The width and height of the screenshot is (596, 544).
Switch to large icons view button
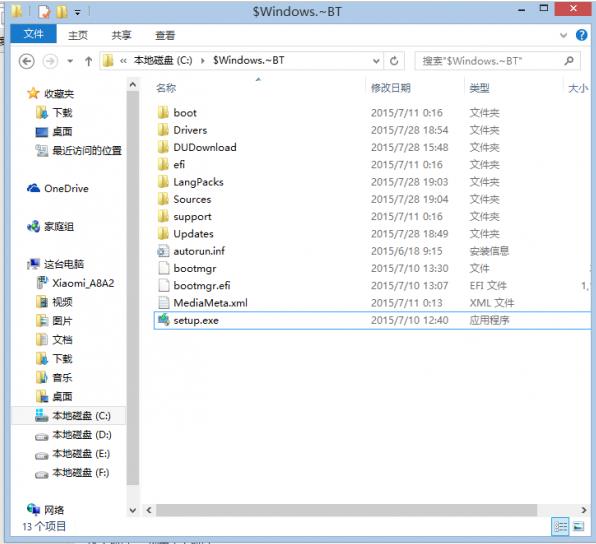(x=579, y=527)
